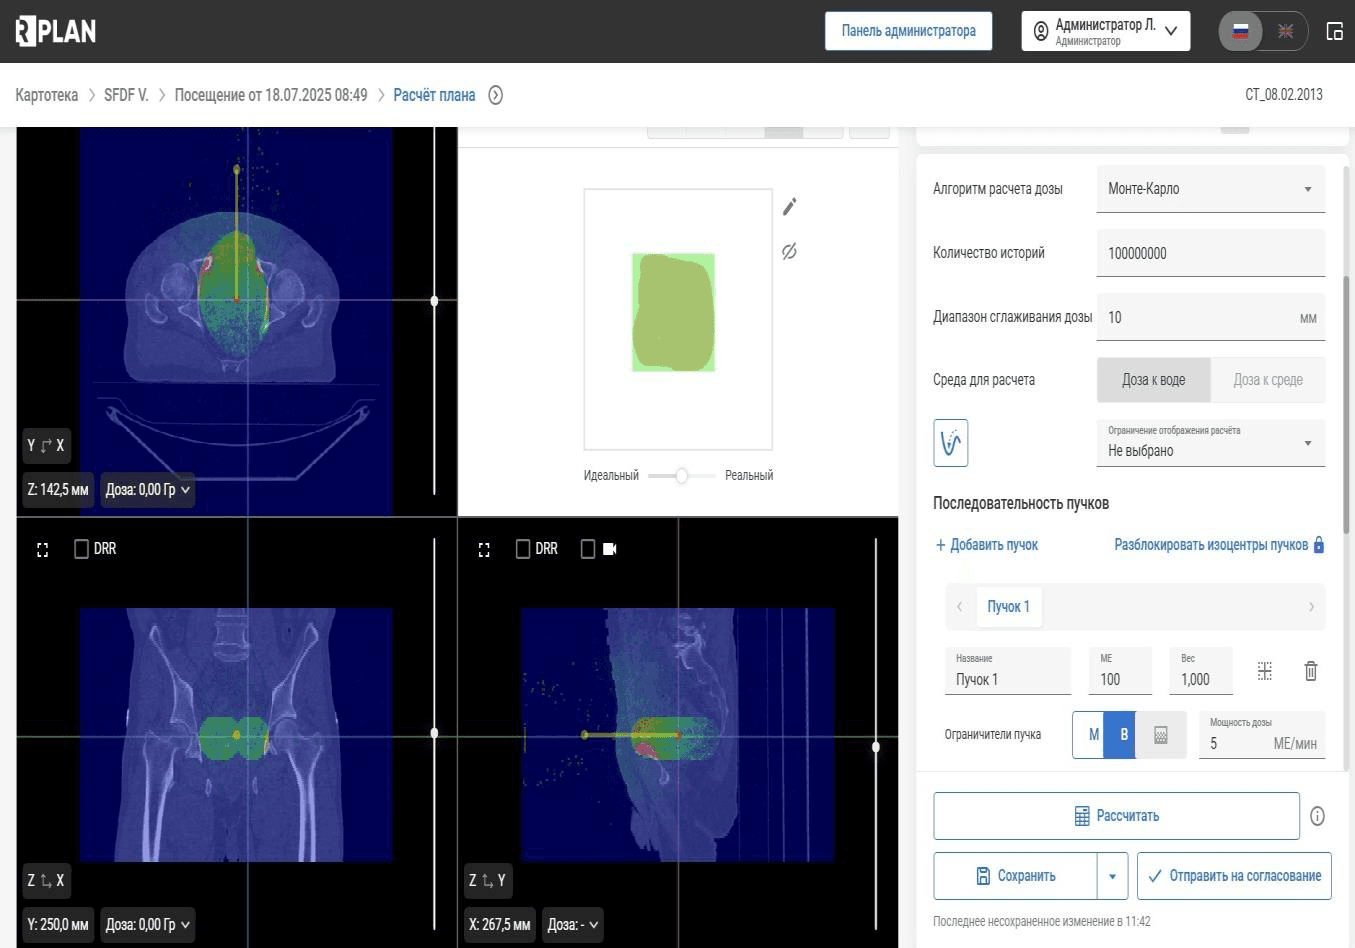Open the Сохранить split-button arrow
Screen dimensions: 1355x948
[1112, 876]
